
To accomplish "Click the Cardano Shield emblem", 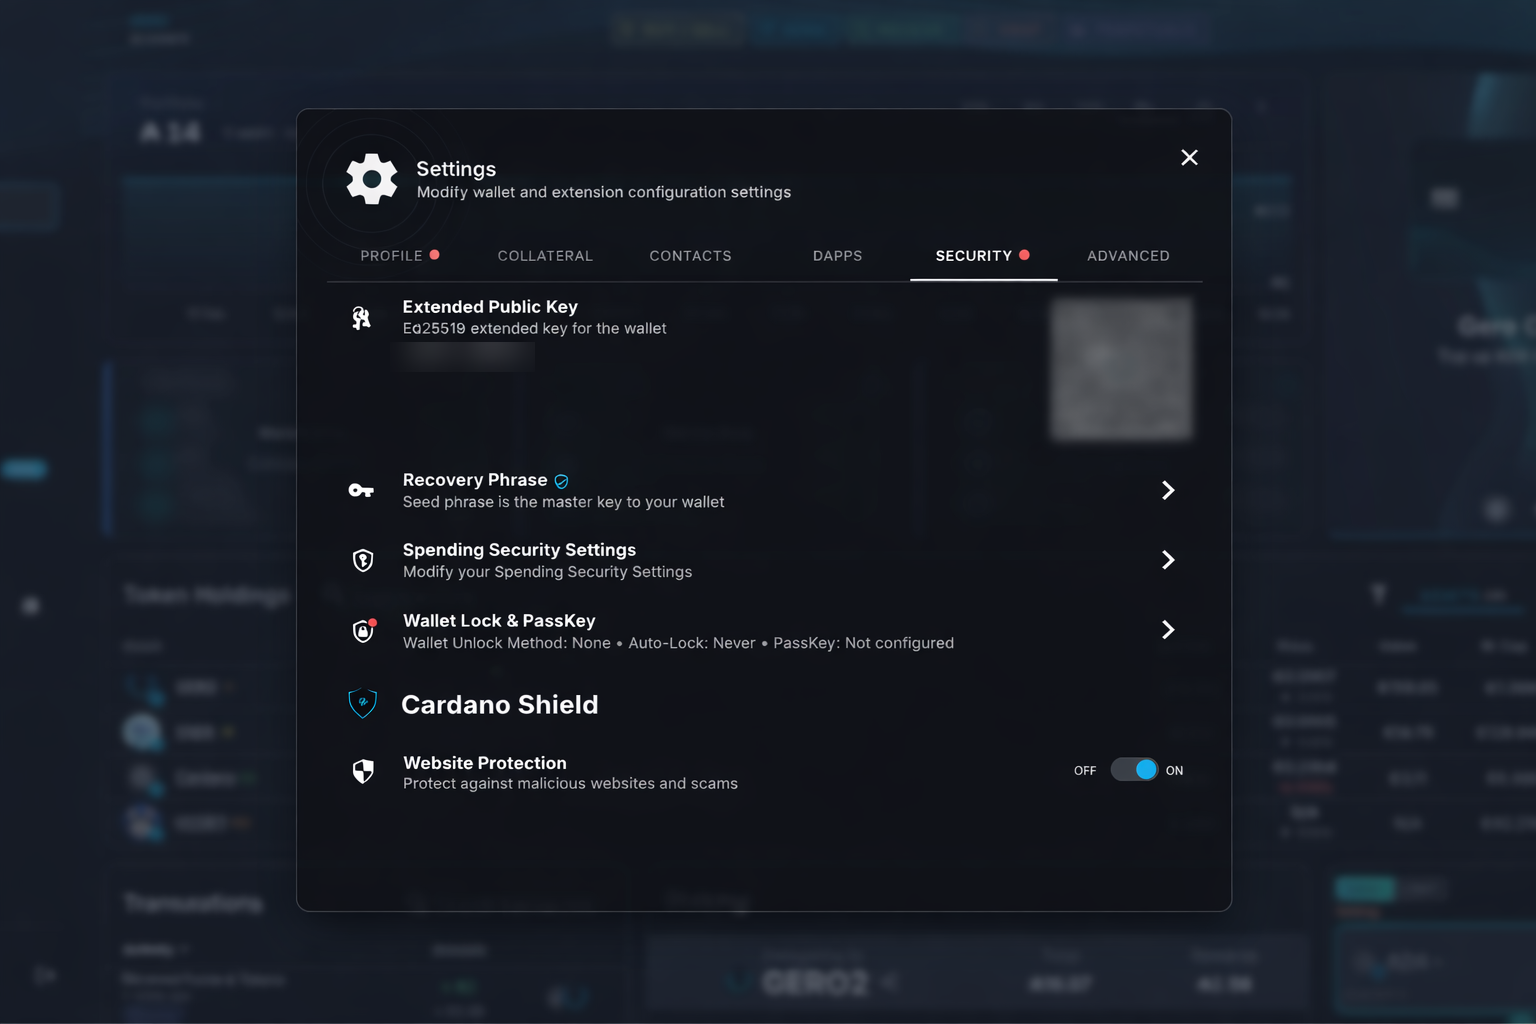I will click(362, 703).
